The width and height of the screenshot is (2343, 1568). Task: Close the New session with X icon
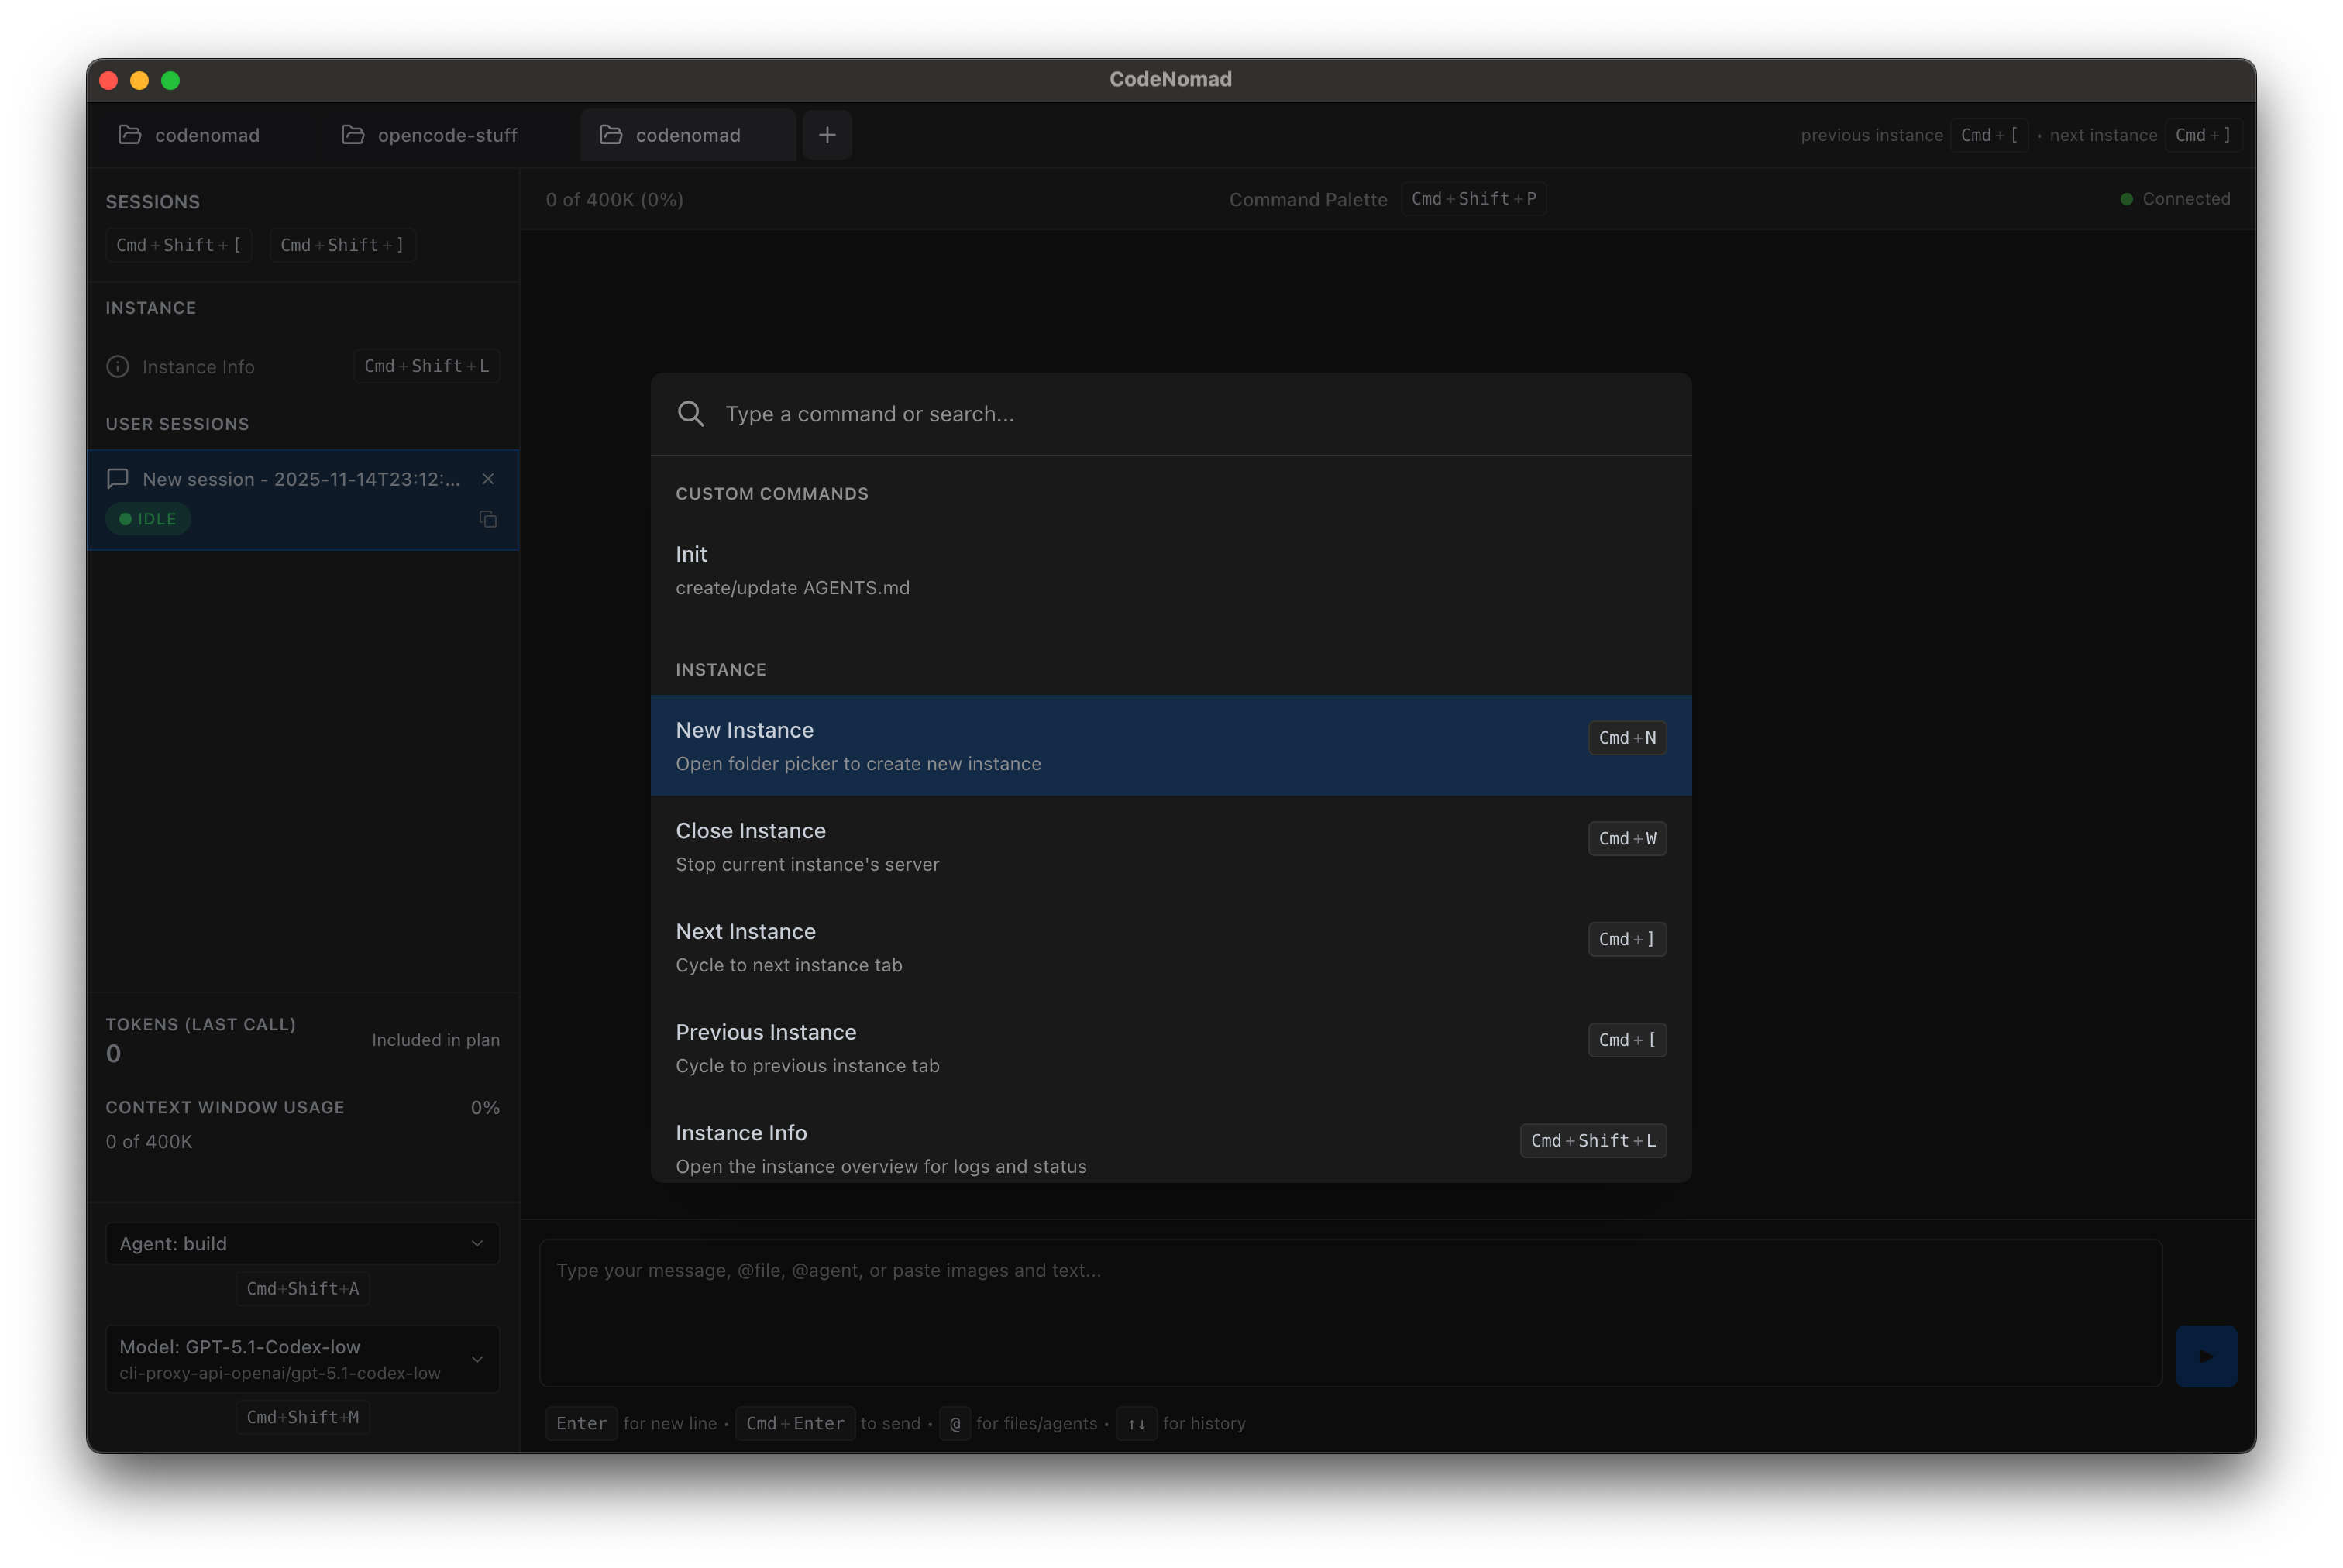click(x=488, y=479)
